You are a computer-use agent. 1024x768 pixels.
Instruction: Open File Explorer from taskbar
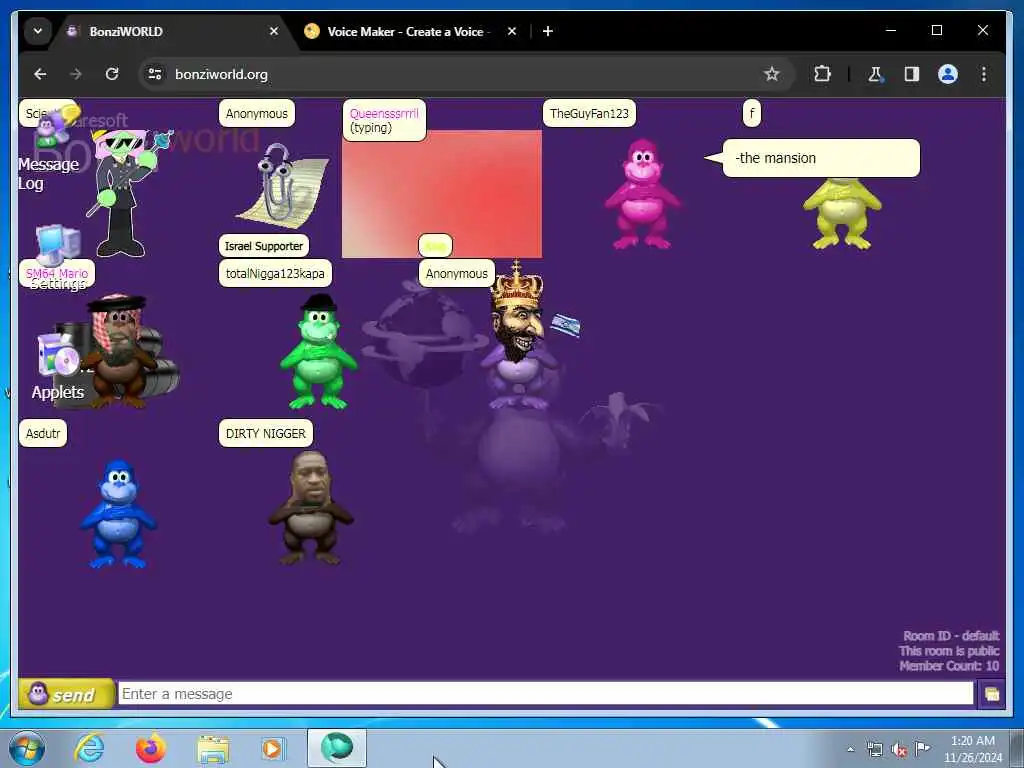tap(214, 748)
